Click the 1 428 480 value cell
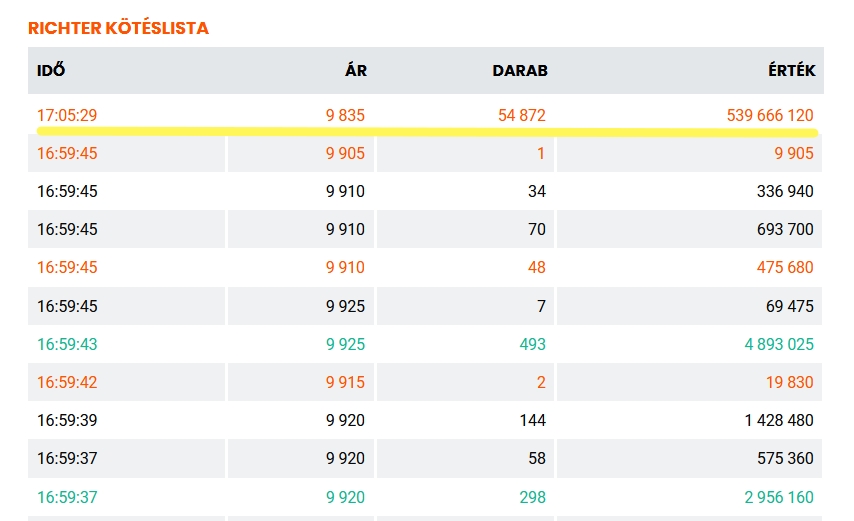The image size is (854, 521). tap(779, 420)
